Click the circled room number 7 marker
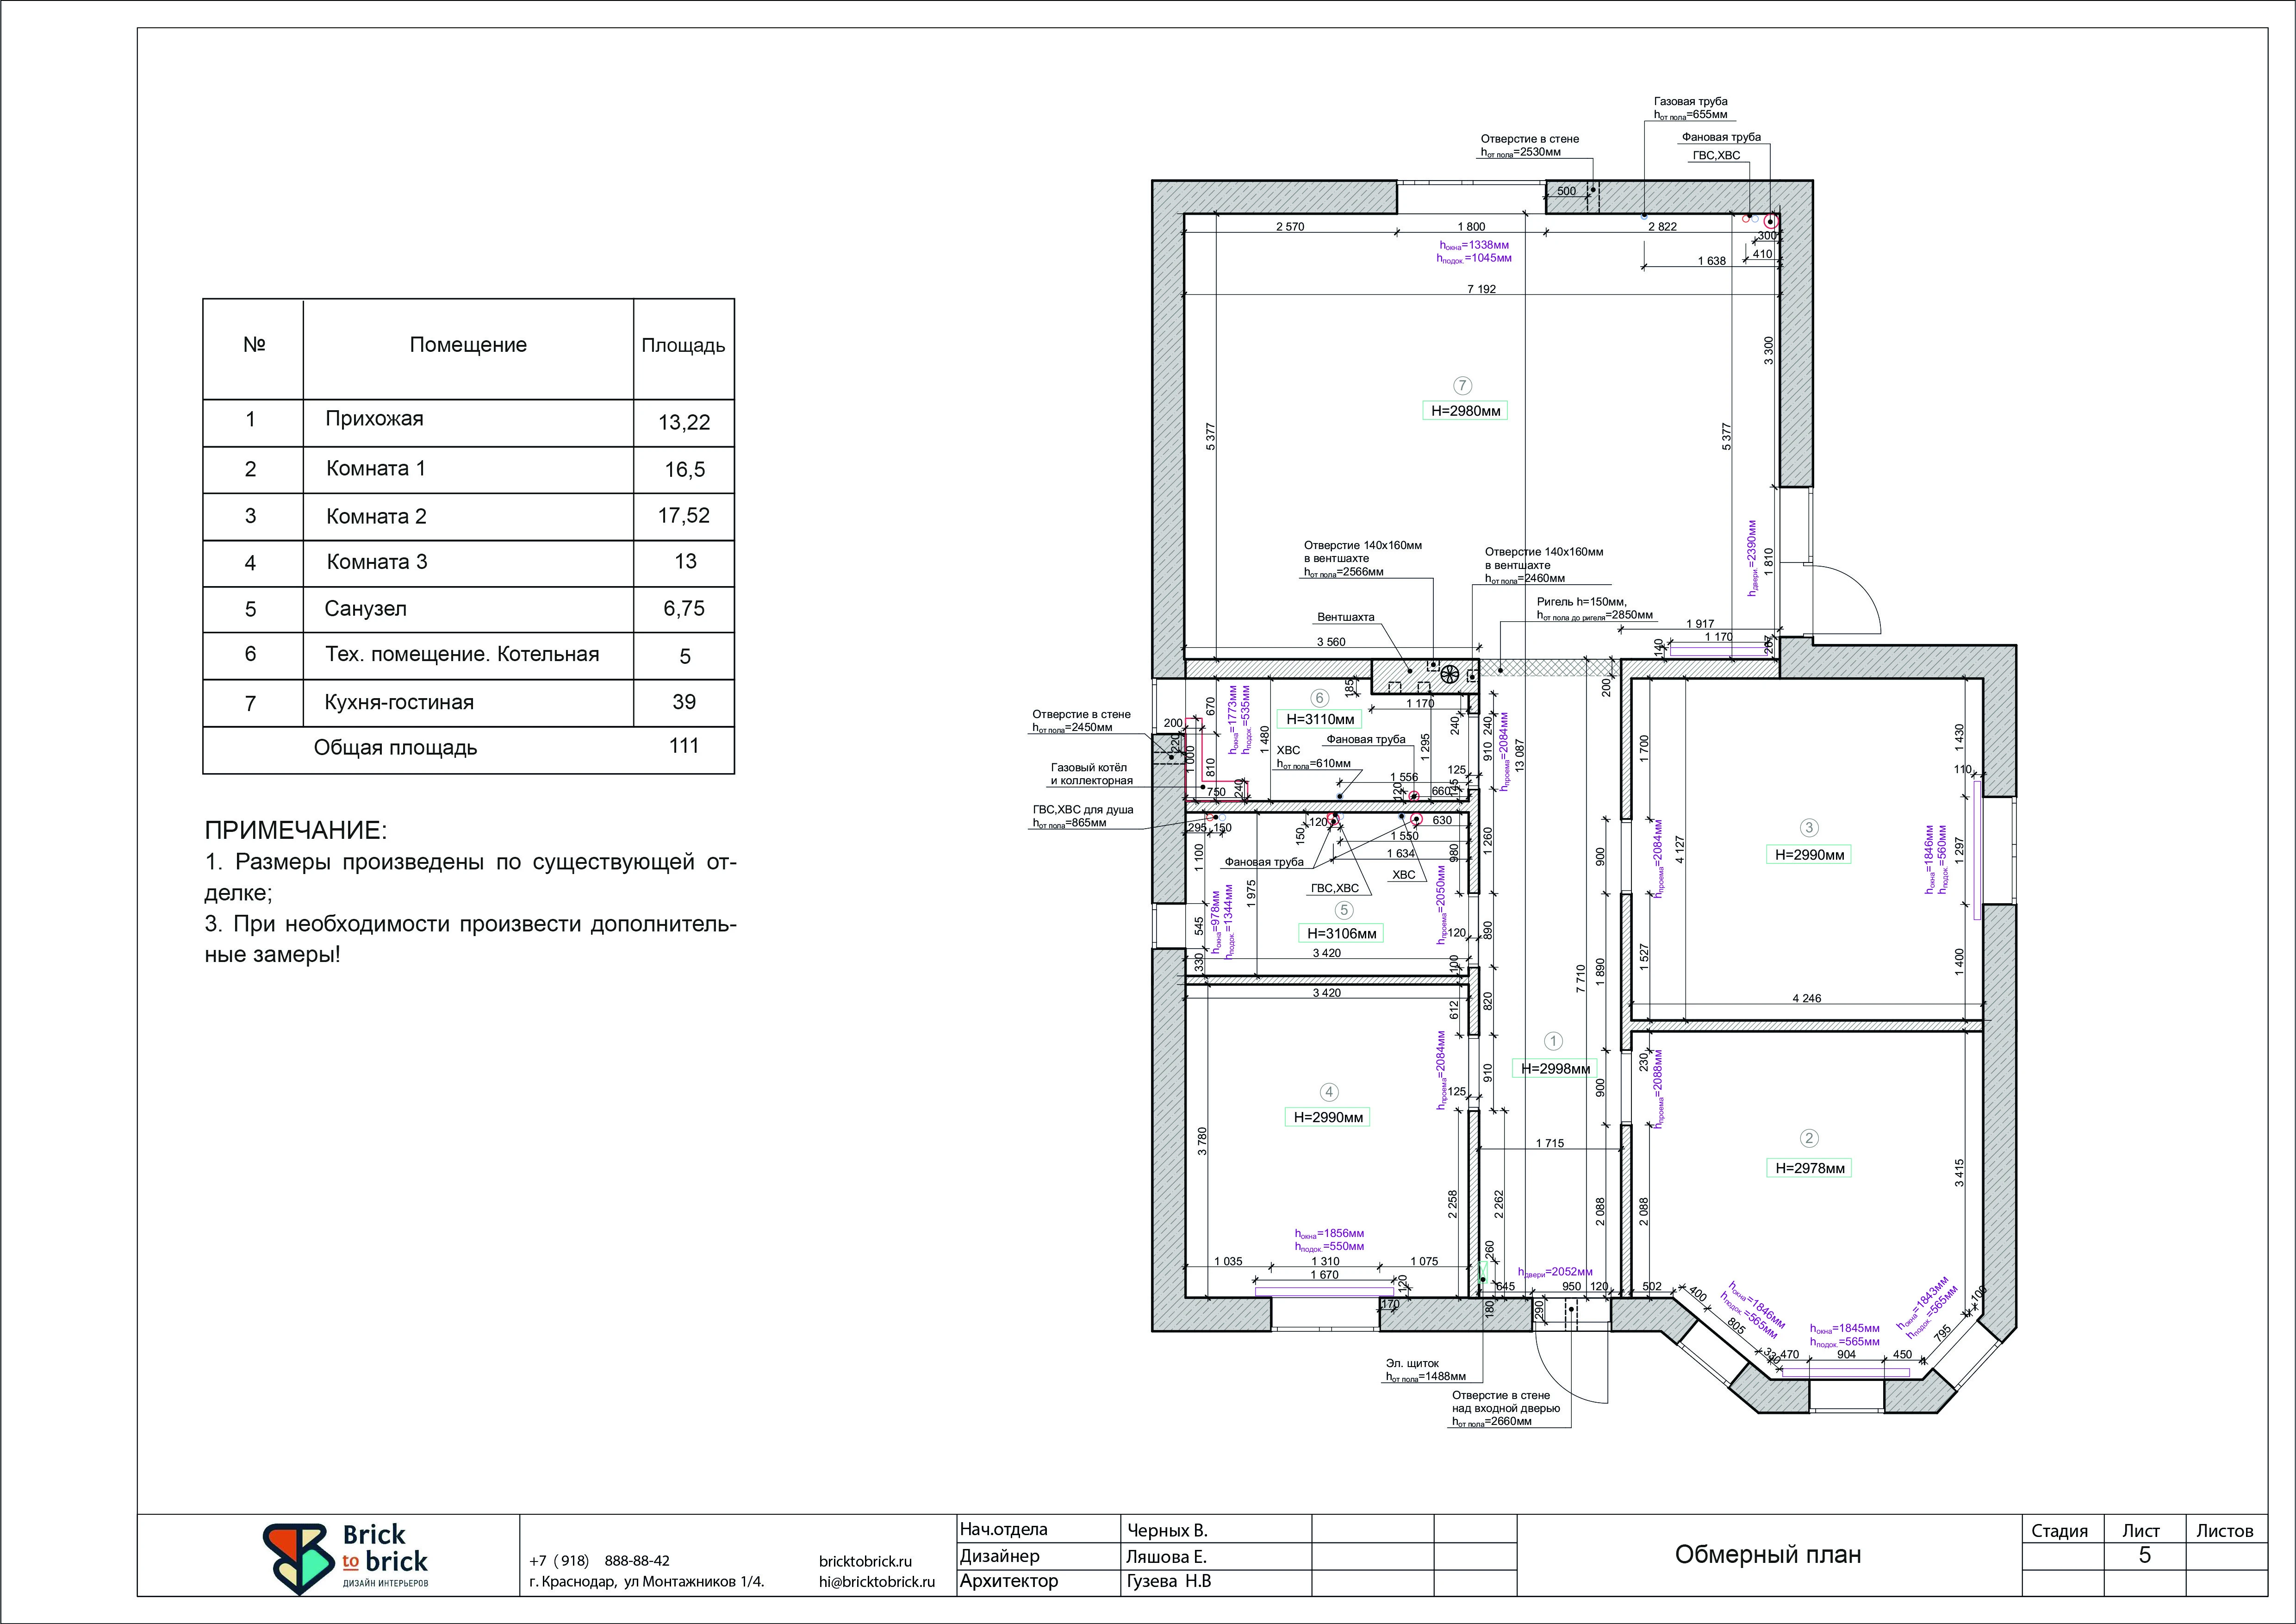The width and height of the screenshot is (2296, 1624). click(1462, 385)
